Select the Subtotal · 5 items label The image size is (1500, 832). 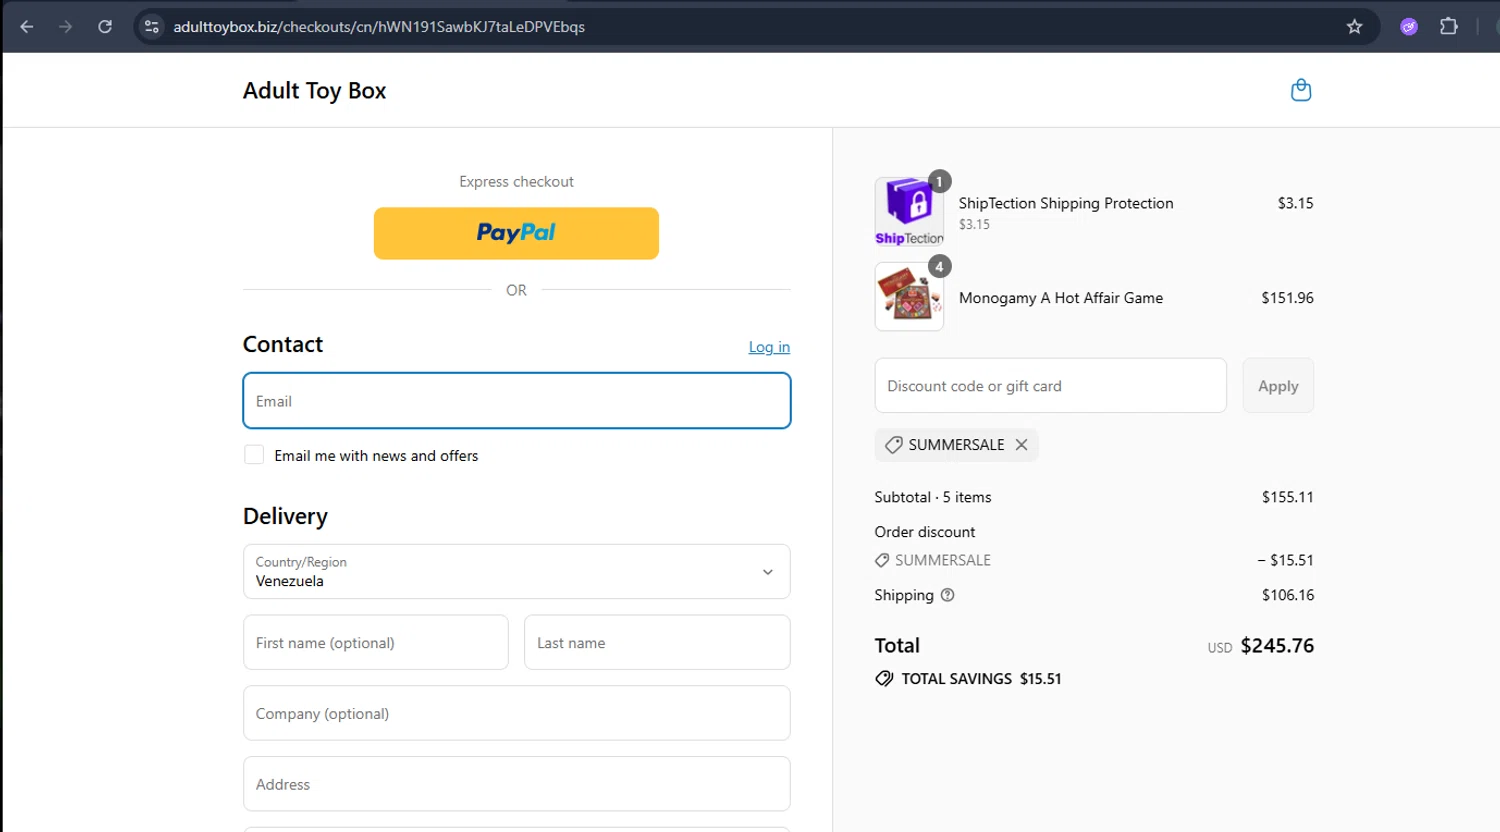[x=933, y=497]
